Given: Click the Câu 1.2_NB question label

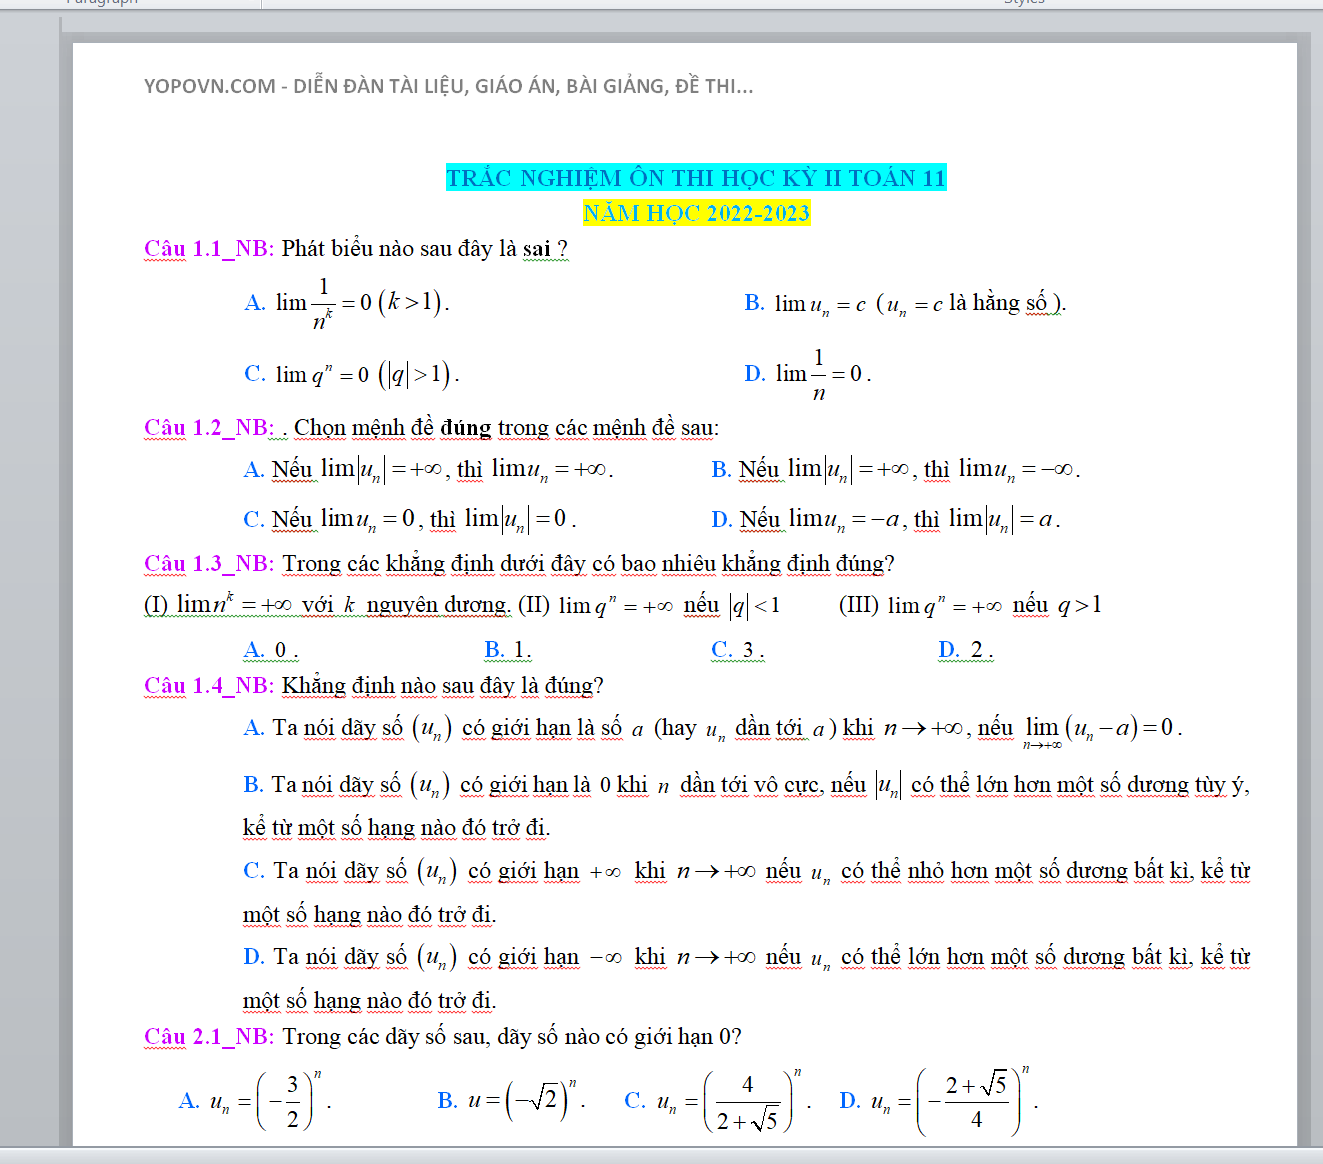Looking at the screenshot, I should click(x=208, y=428).
